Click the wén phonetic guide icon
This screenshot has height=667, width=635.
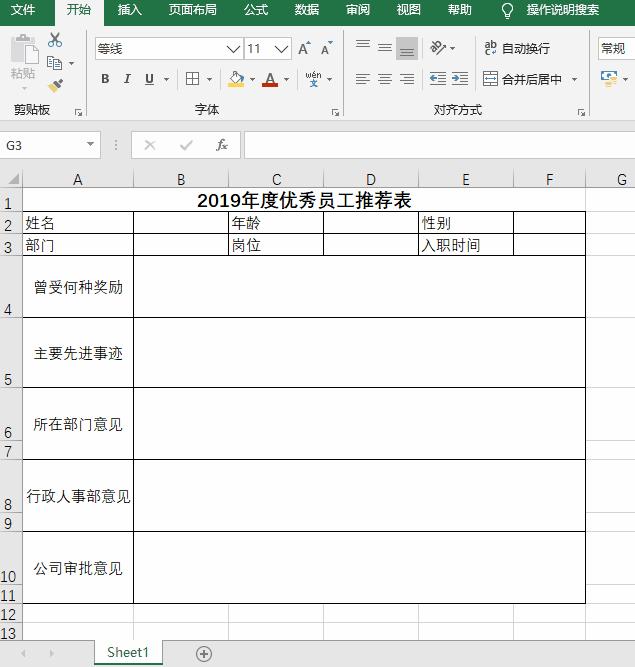(x=313, y=79)
